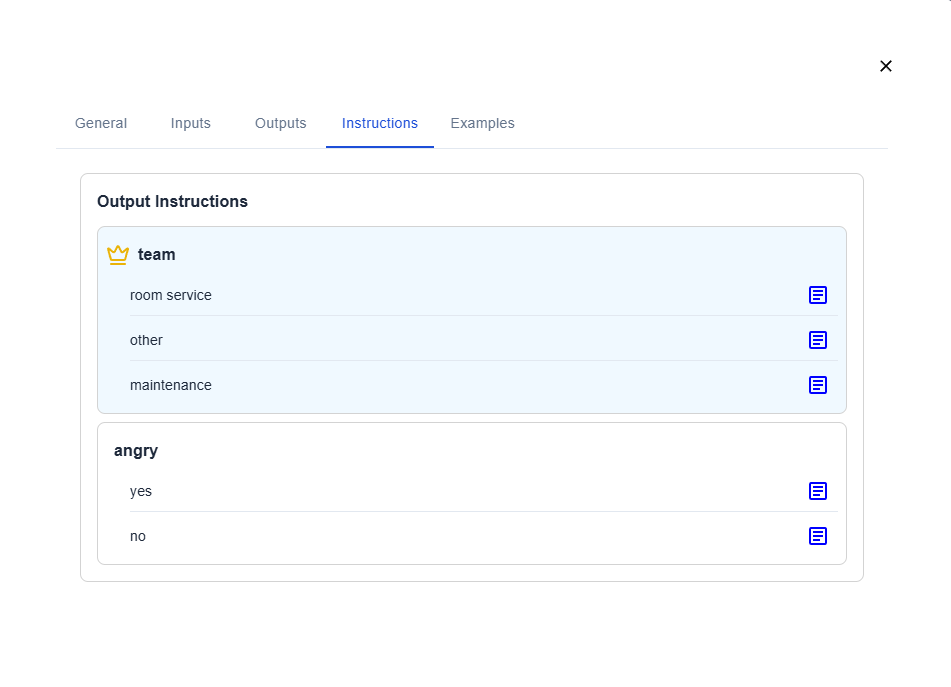Open instructions icon for no
Viewport: 951px width, 687px height.
point(818,536)
